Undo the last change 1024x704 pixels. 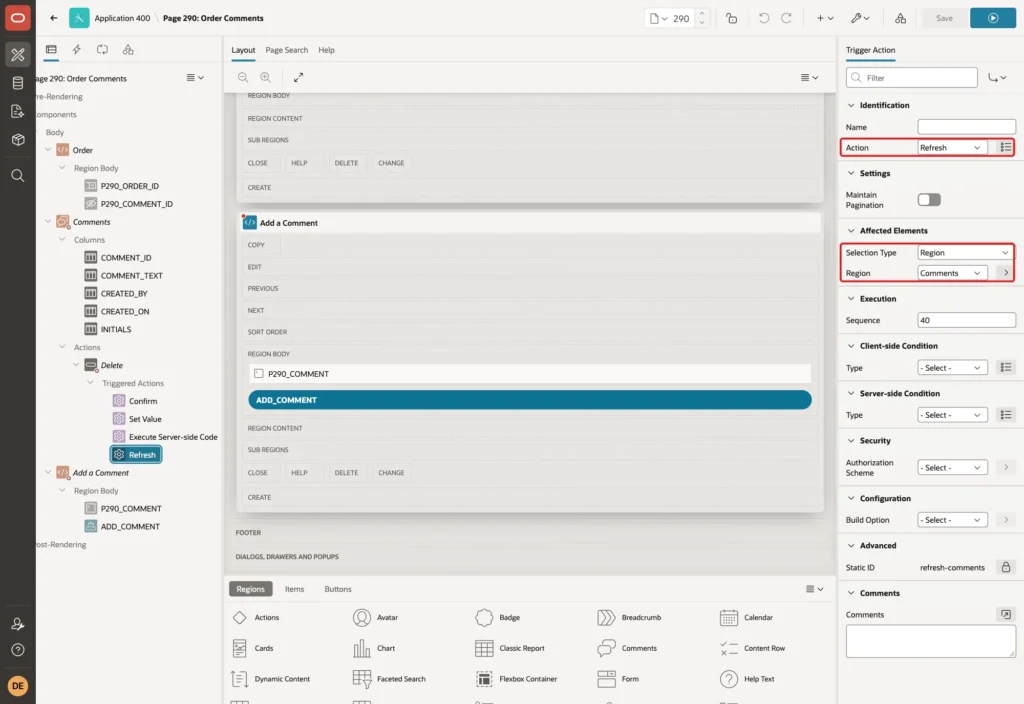(x=763, y=18)
